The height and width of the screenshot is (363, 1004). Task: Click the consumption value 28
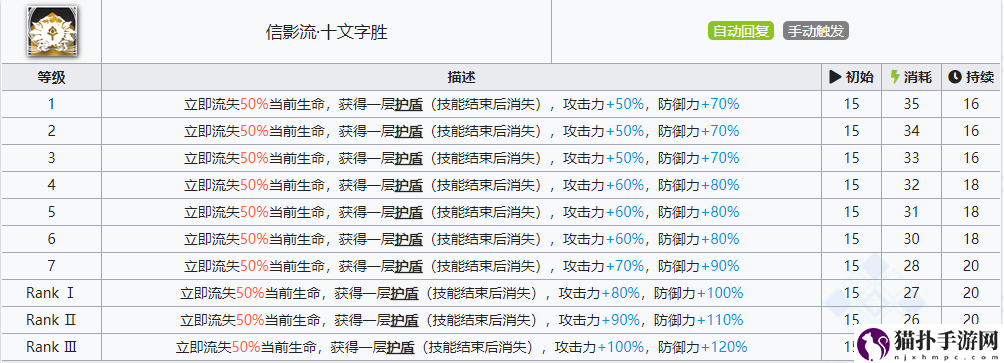(x=912, y=266)
